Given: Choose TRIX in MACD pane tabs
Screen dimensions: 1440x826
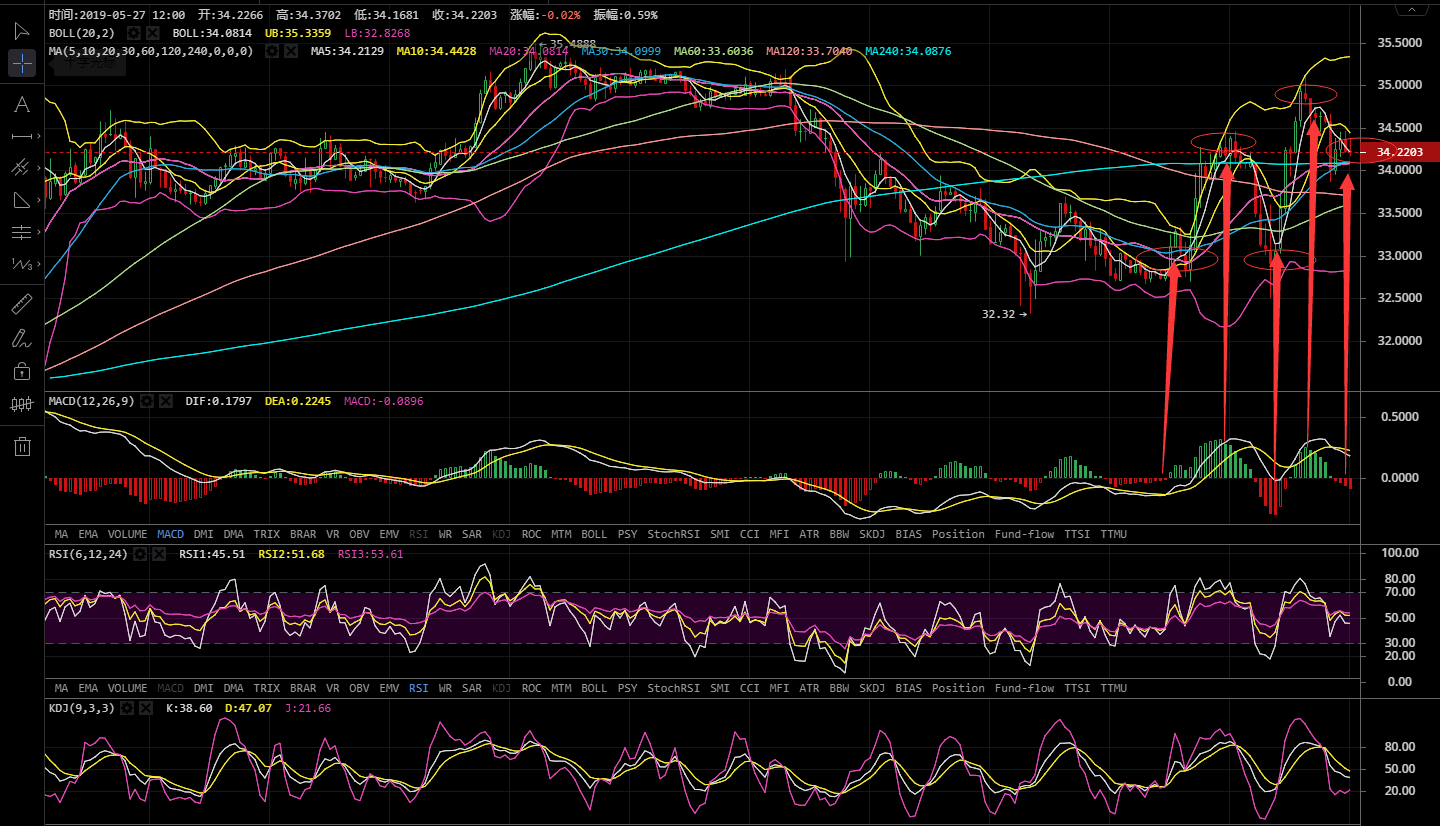Looking at the screenshot, I should [266, 534].
